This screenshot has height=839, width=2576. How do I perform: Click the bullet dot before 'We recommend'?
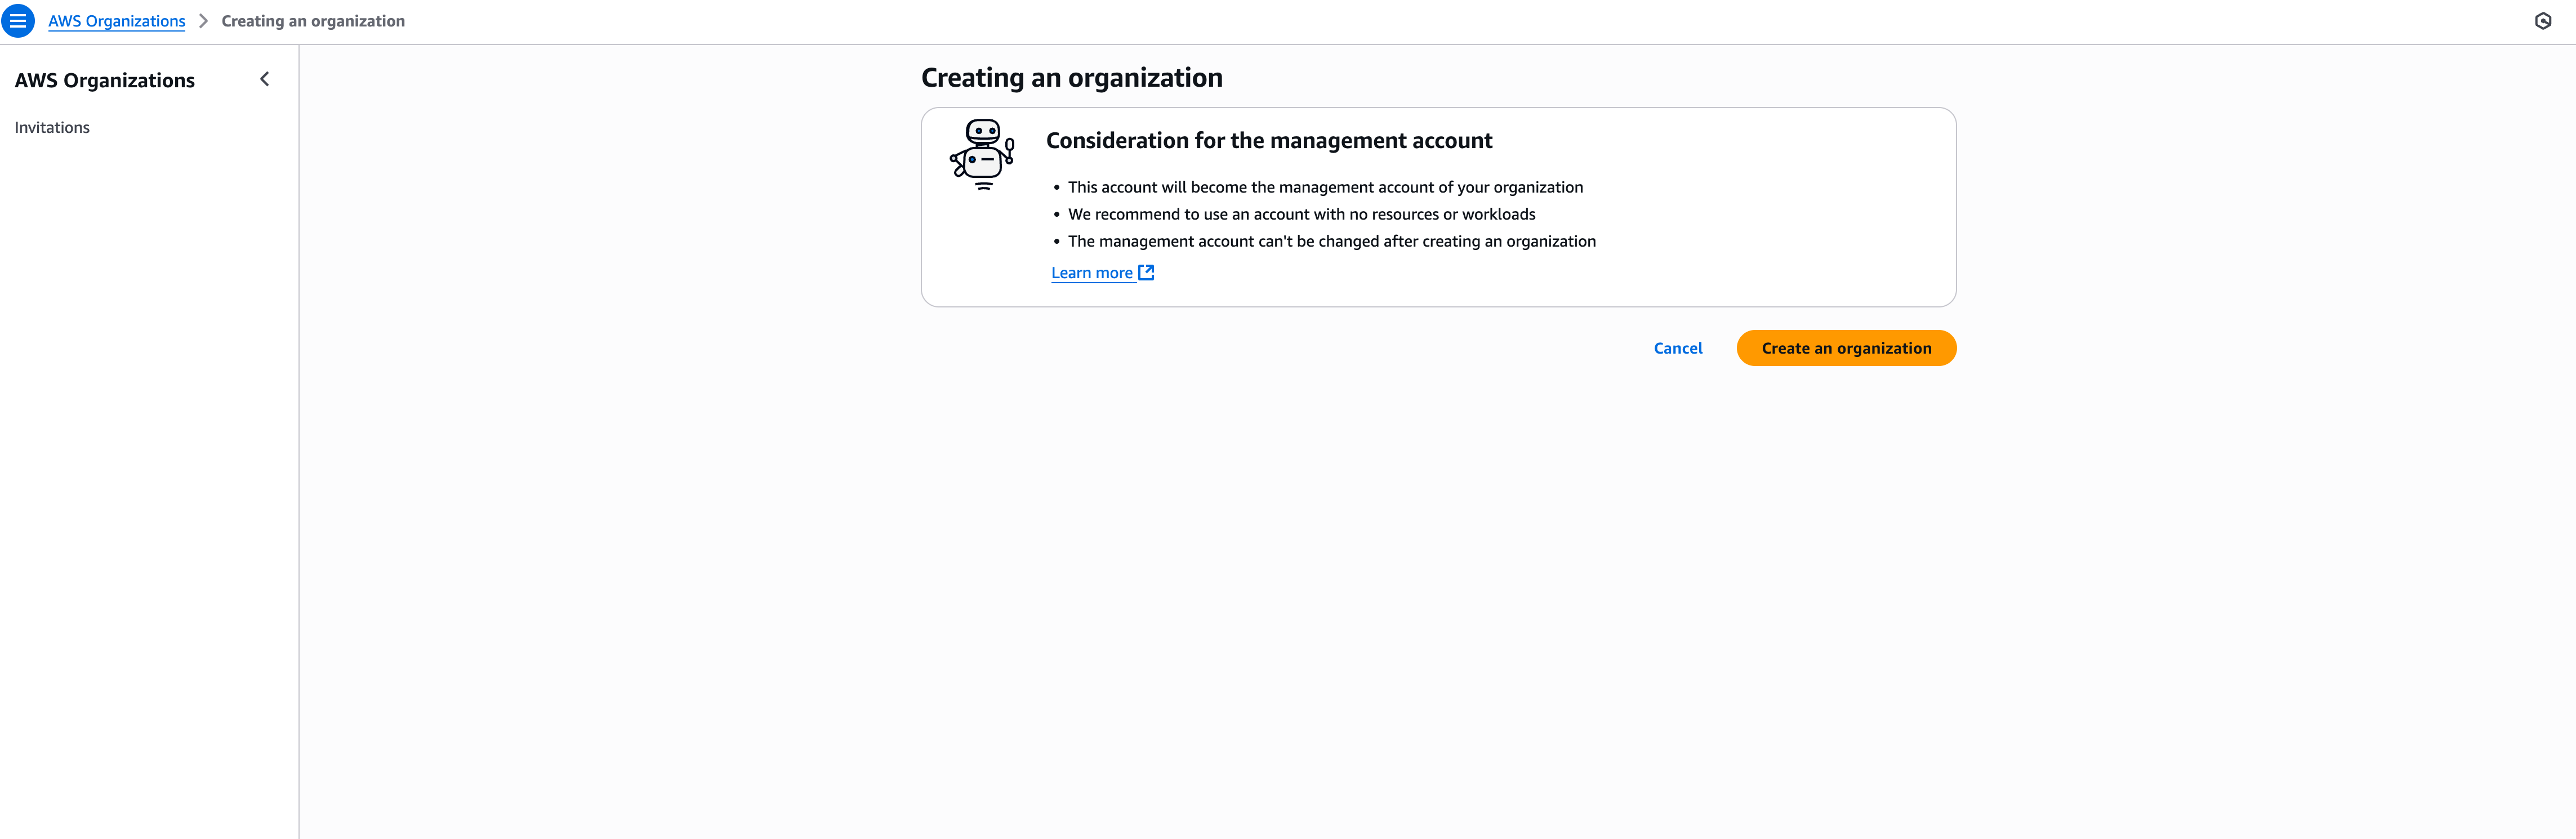[x=1056, y=215]
